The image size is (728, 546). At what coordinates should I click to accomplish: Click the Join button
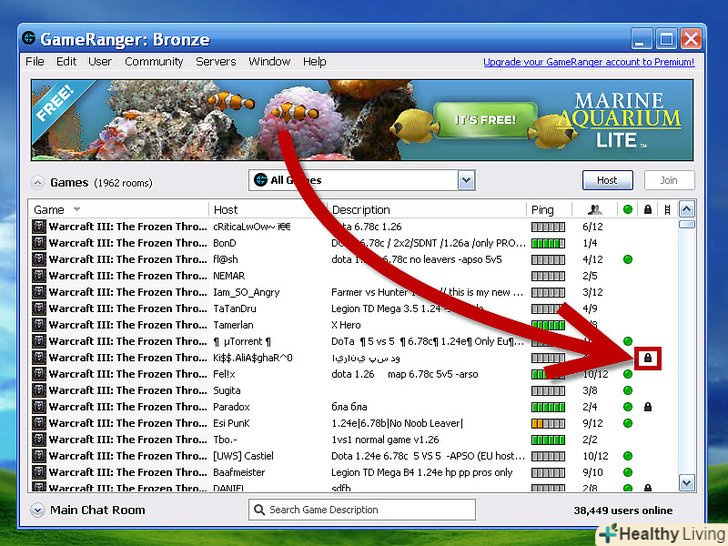[x=669, y=180]
